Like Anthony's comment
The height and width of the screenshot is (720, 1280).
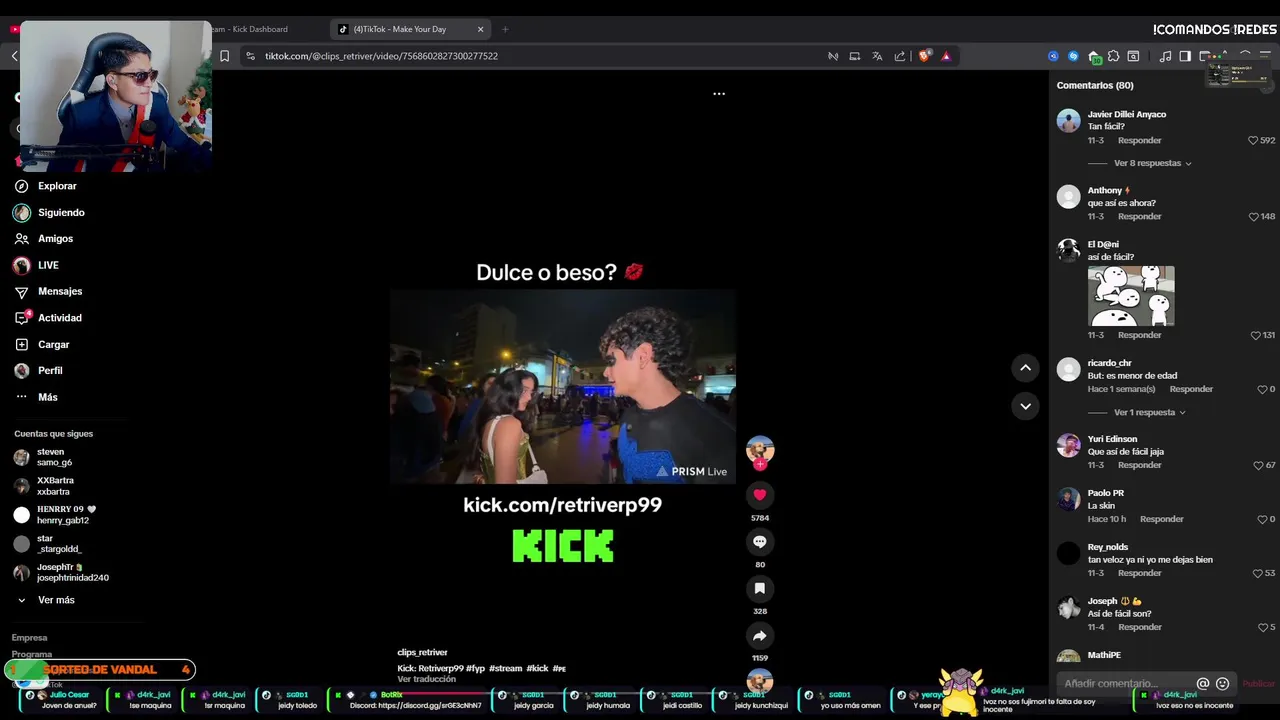click(1253, 217)
